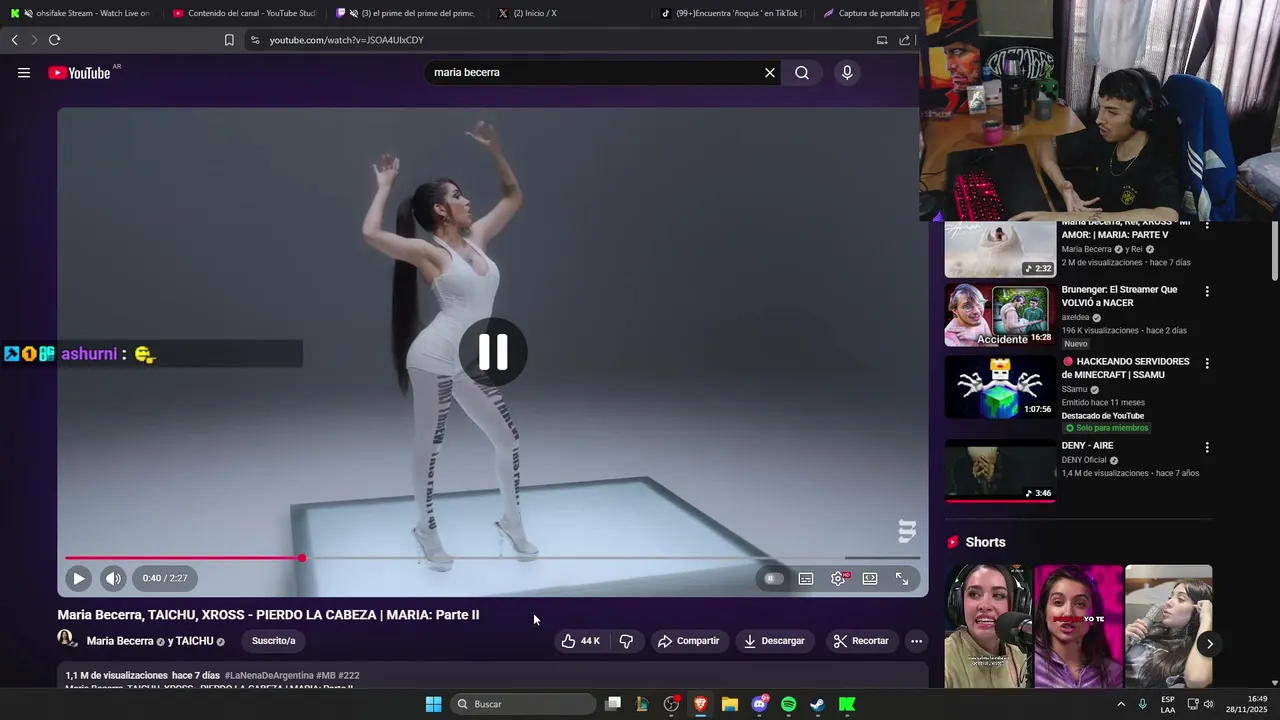Click the youtube.com address bar URL
Image resolution: width=1280 pixels, height=720 pixels.
347,40
